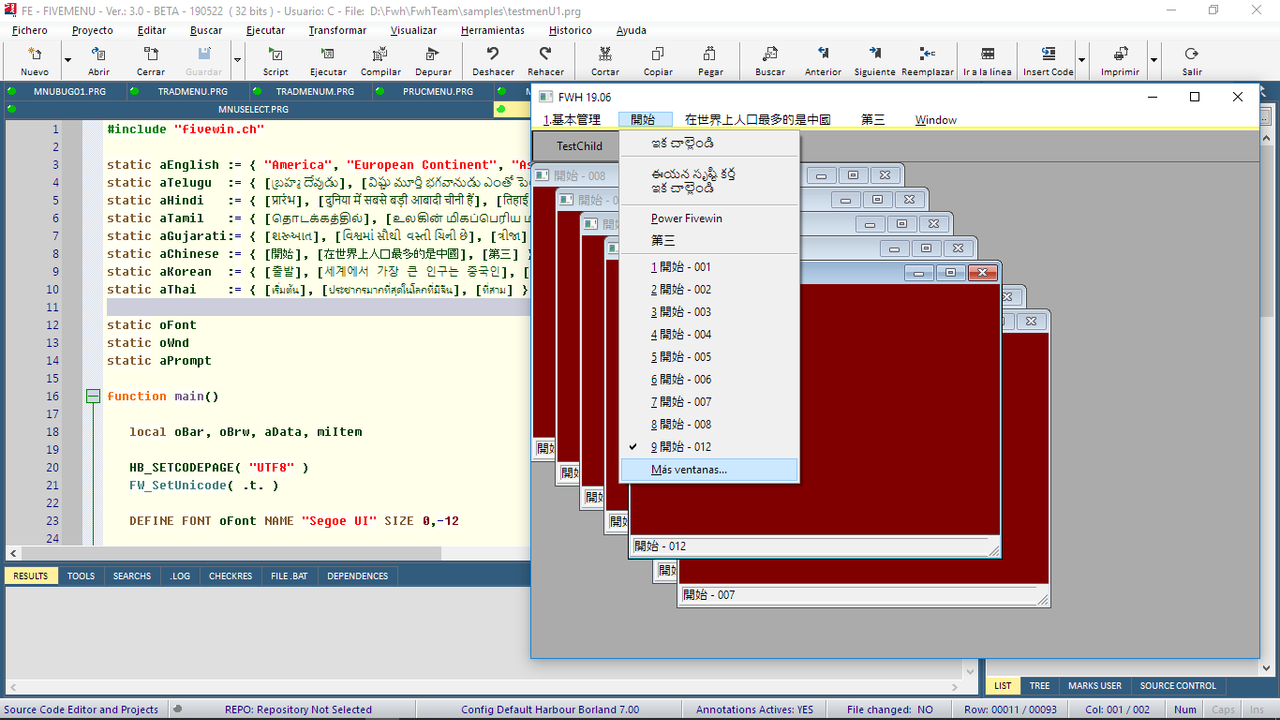Open '在世界上人口最多的是中國' menu
The height and width of the screenshot is (720, 1280).
point(758,120)
